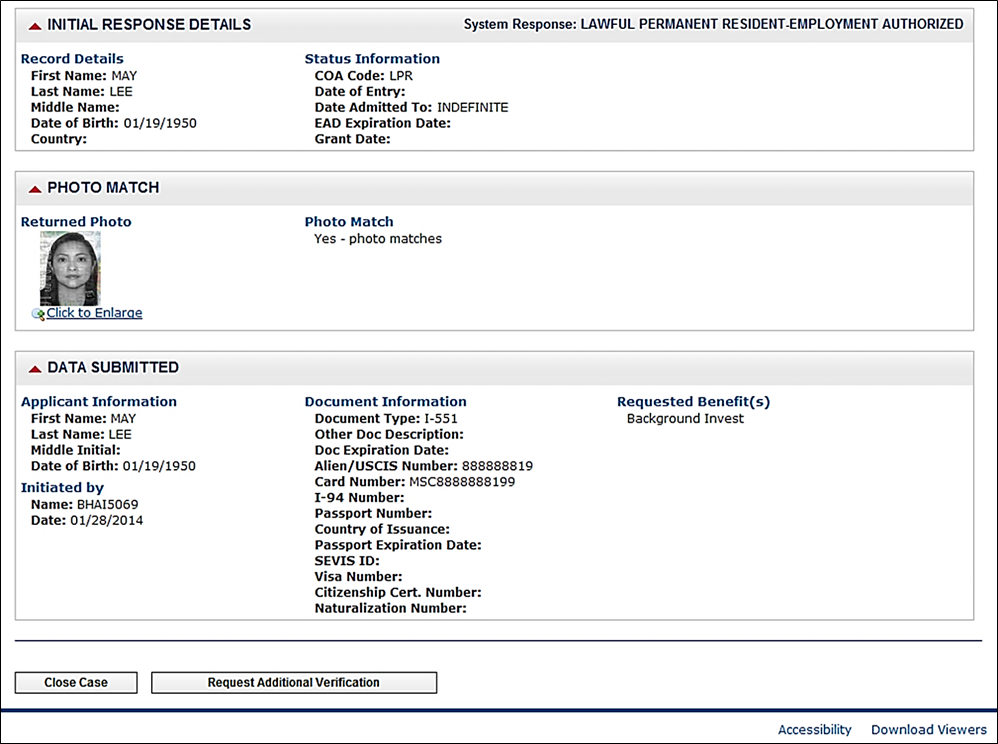Click the Country of Issuance label

pyautogui.click(x=382, y=530)
